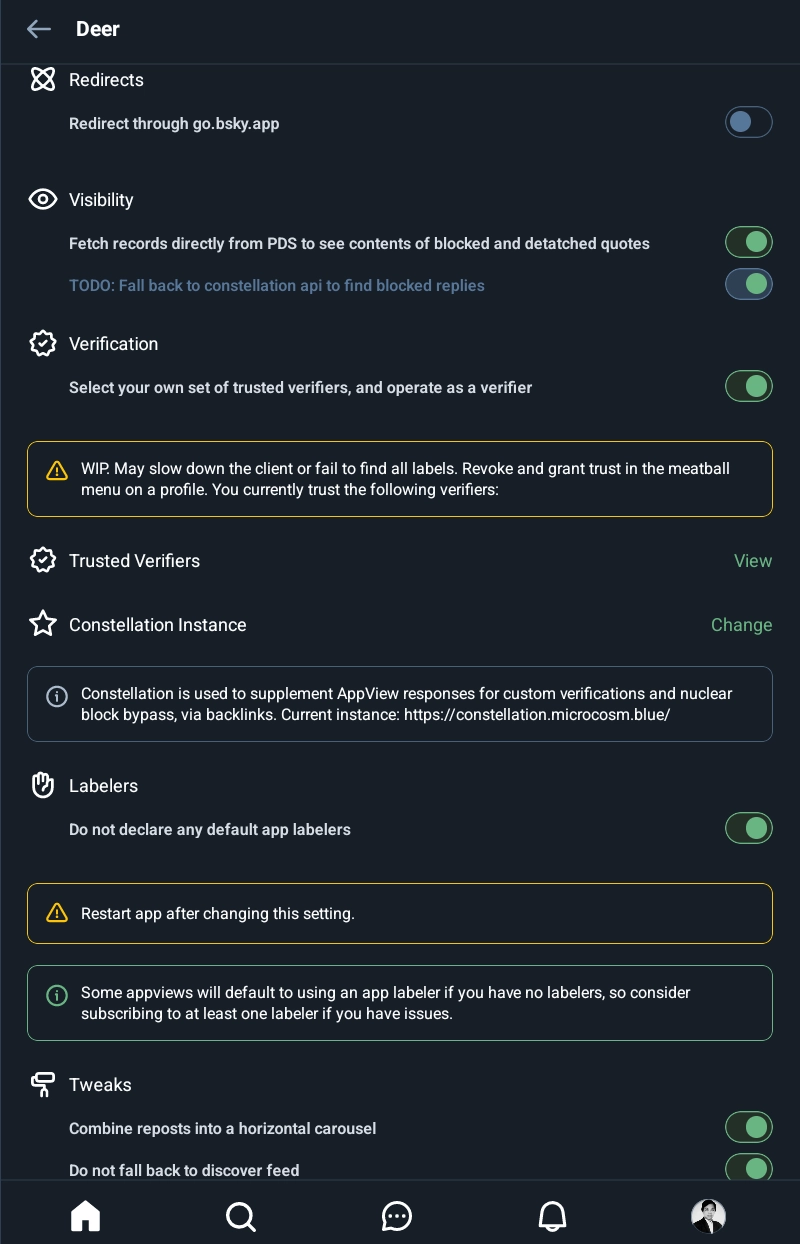Toggle combine reposts into horizontal carousel
The width and height of the screenshot is (800, 1244).
click(749, 1127)
